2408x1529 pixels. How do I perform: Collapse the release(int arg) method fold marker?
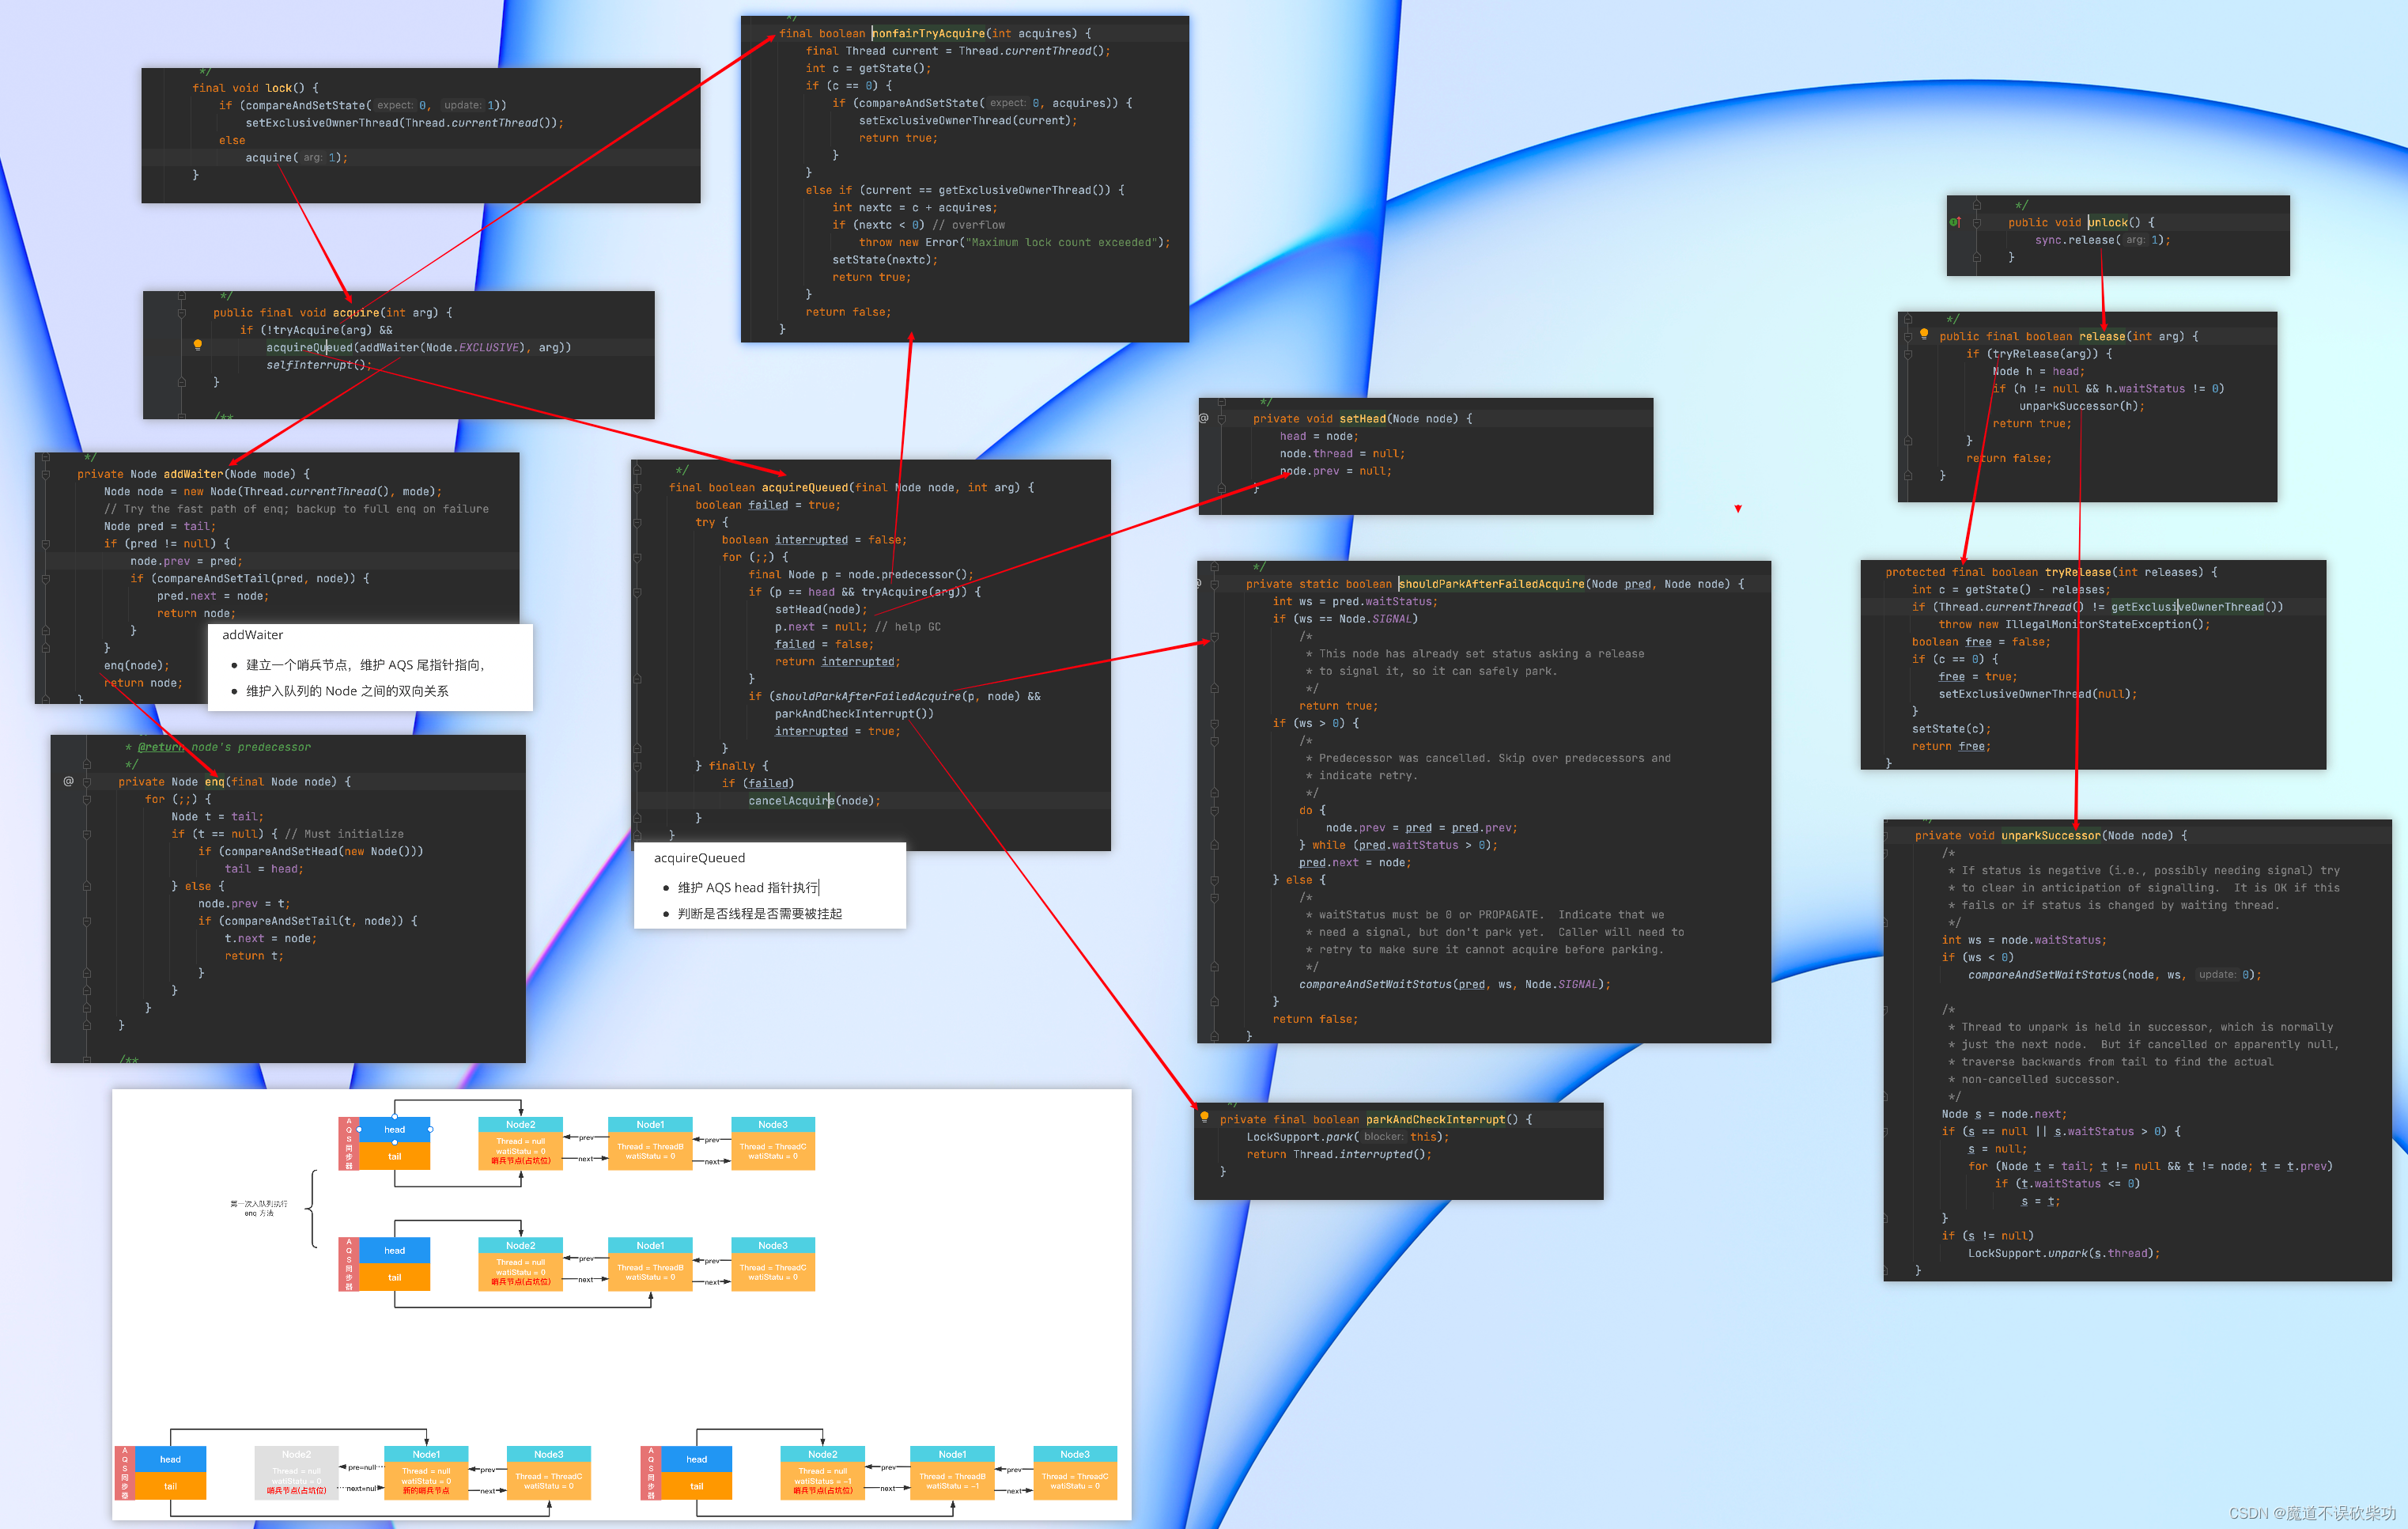pos(1908,337)
